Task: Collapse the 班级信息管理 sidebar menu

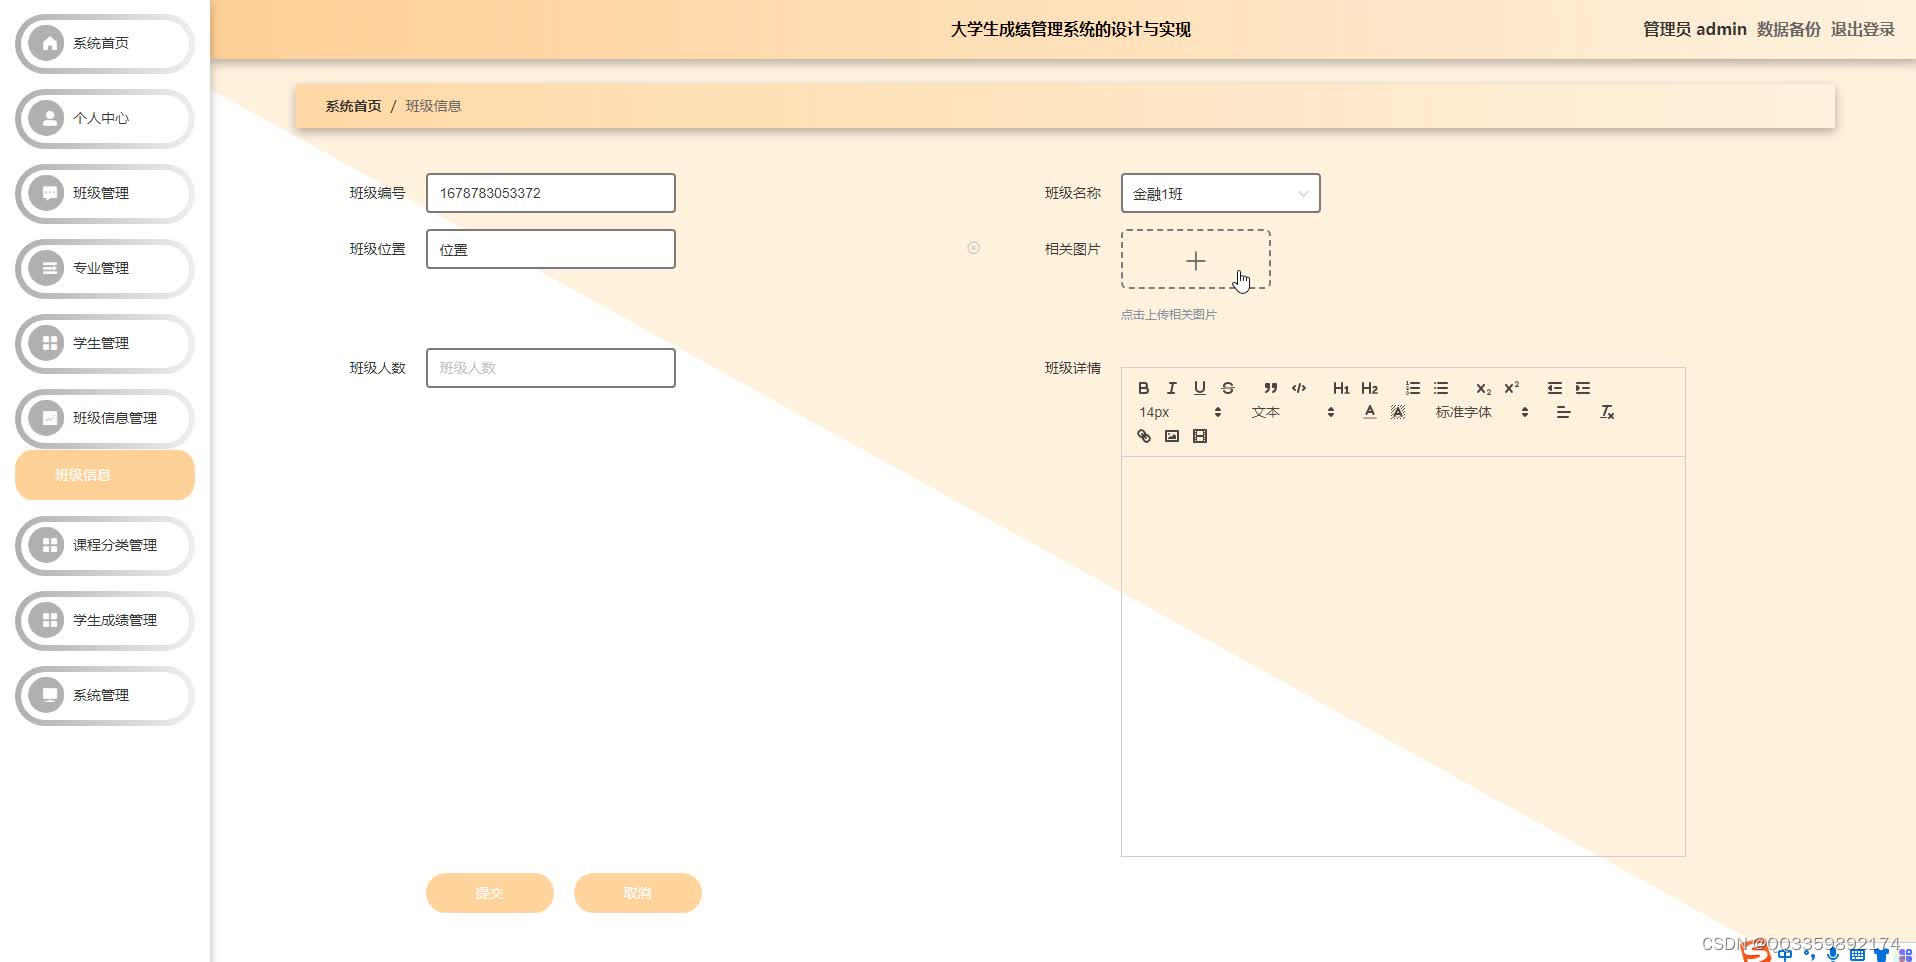Action: point(105,418)
